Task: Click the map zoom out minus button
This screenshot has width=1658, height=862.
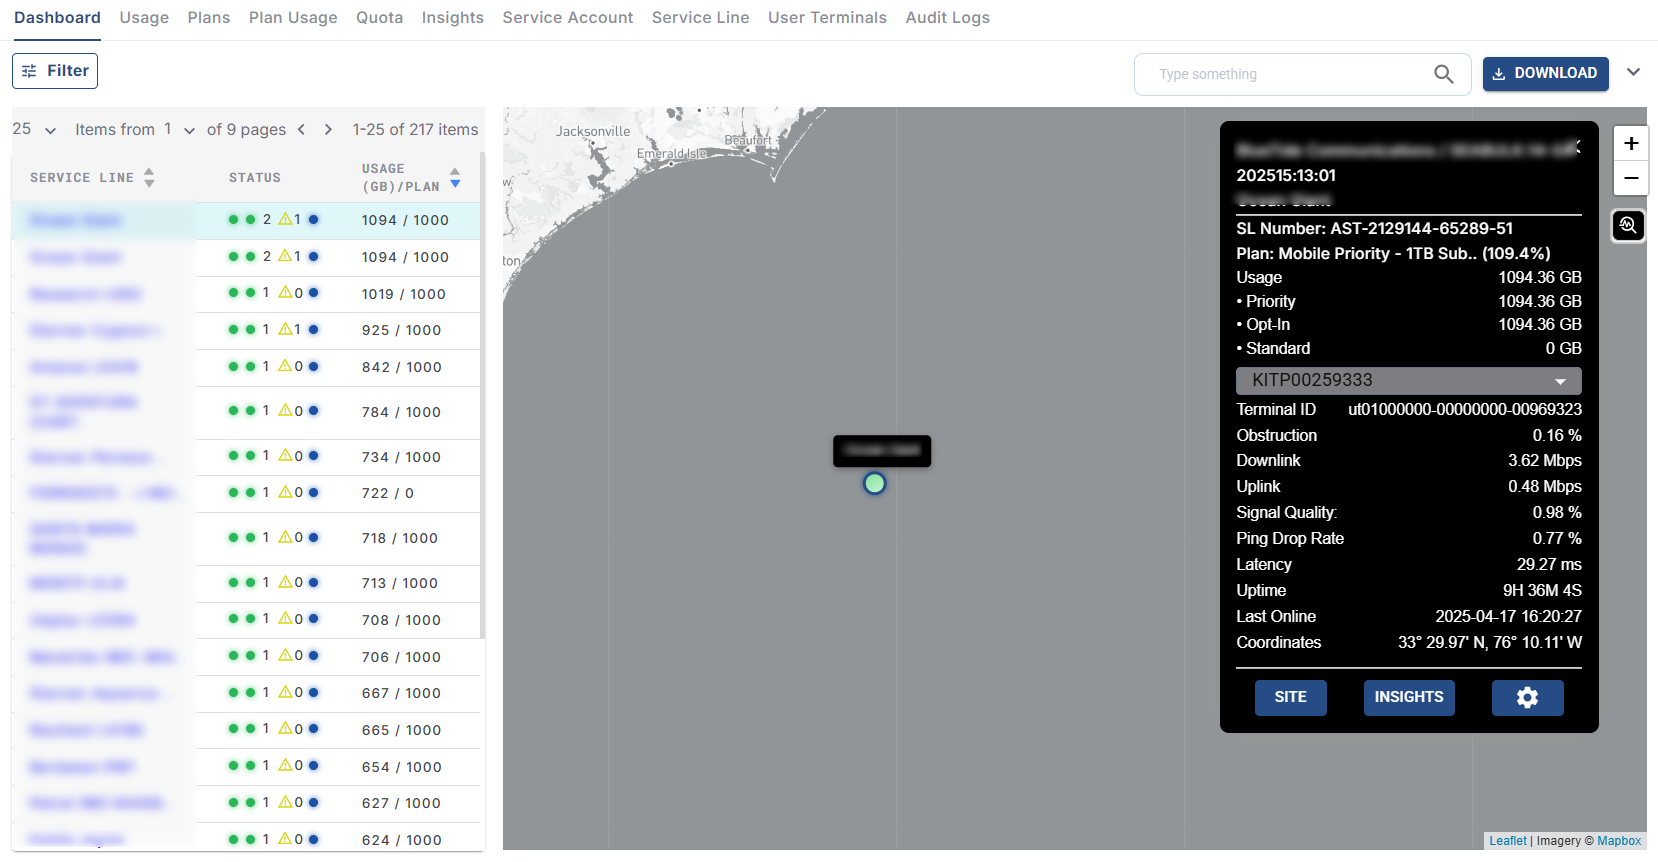Action: pyautogui.click(x=1630, y=178)
